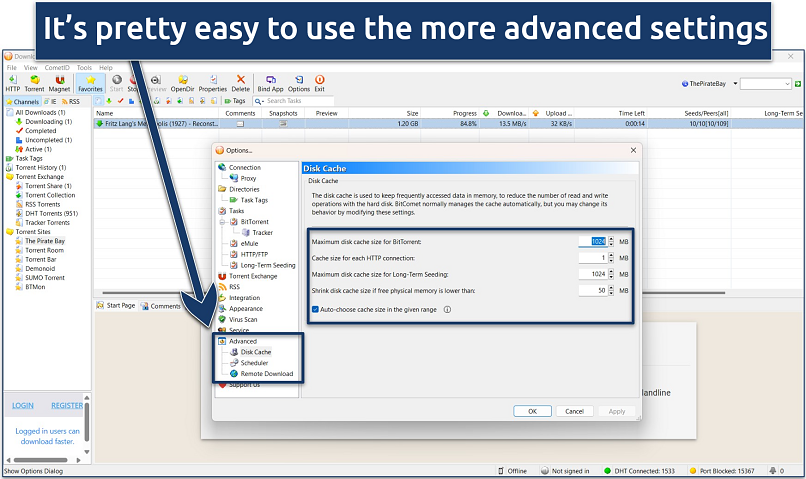Click the info icon beside Auto-choose option

447,309
